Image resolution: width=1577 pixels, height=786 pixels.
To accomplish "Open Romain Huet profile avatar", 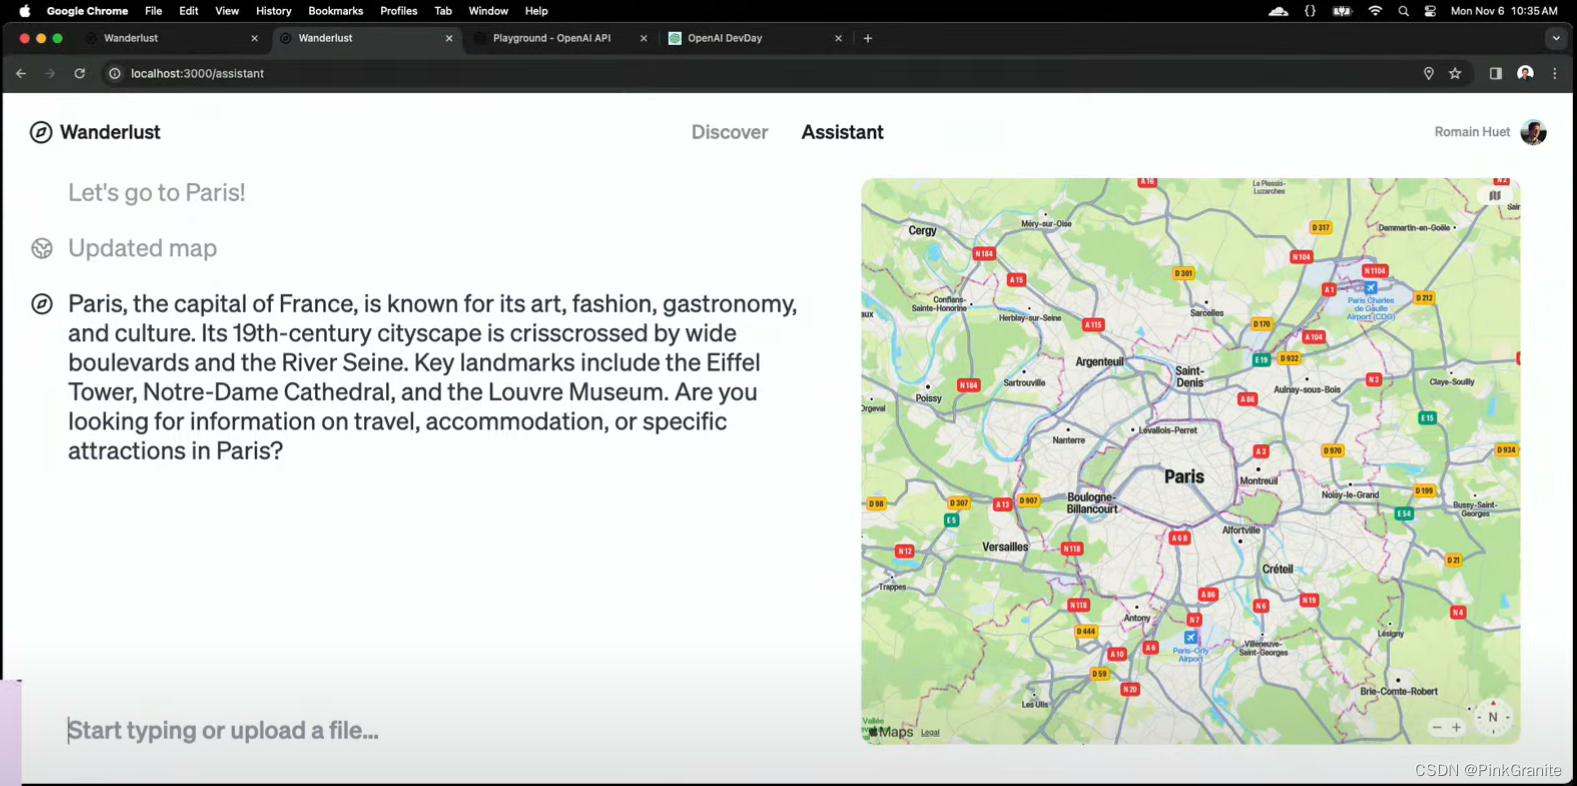I will (1533, 132).
